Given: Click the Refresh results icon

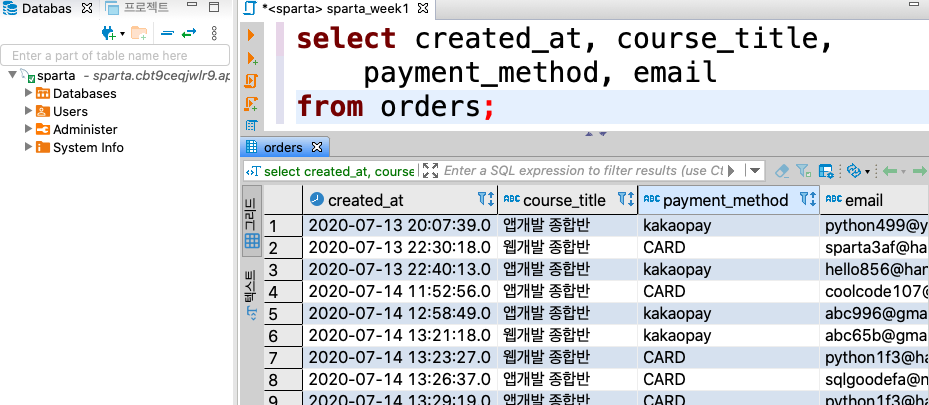Looking at the screenshot, I should pos(853,171).
